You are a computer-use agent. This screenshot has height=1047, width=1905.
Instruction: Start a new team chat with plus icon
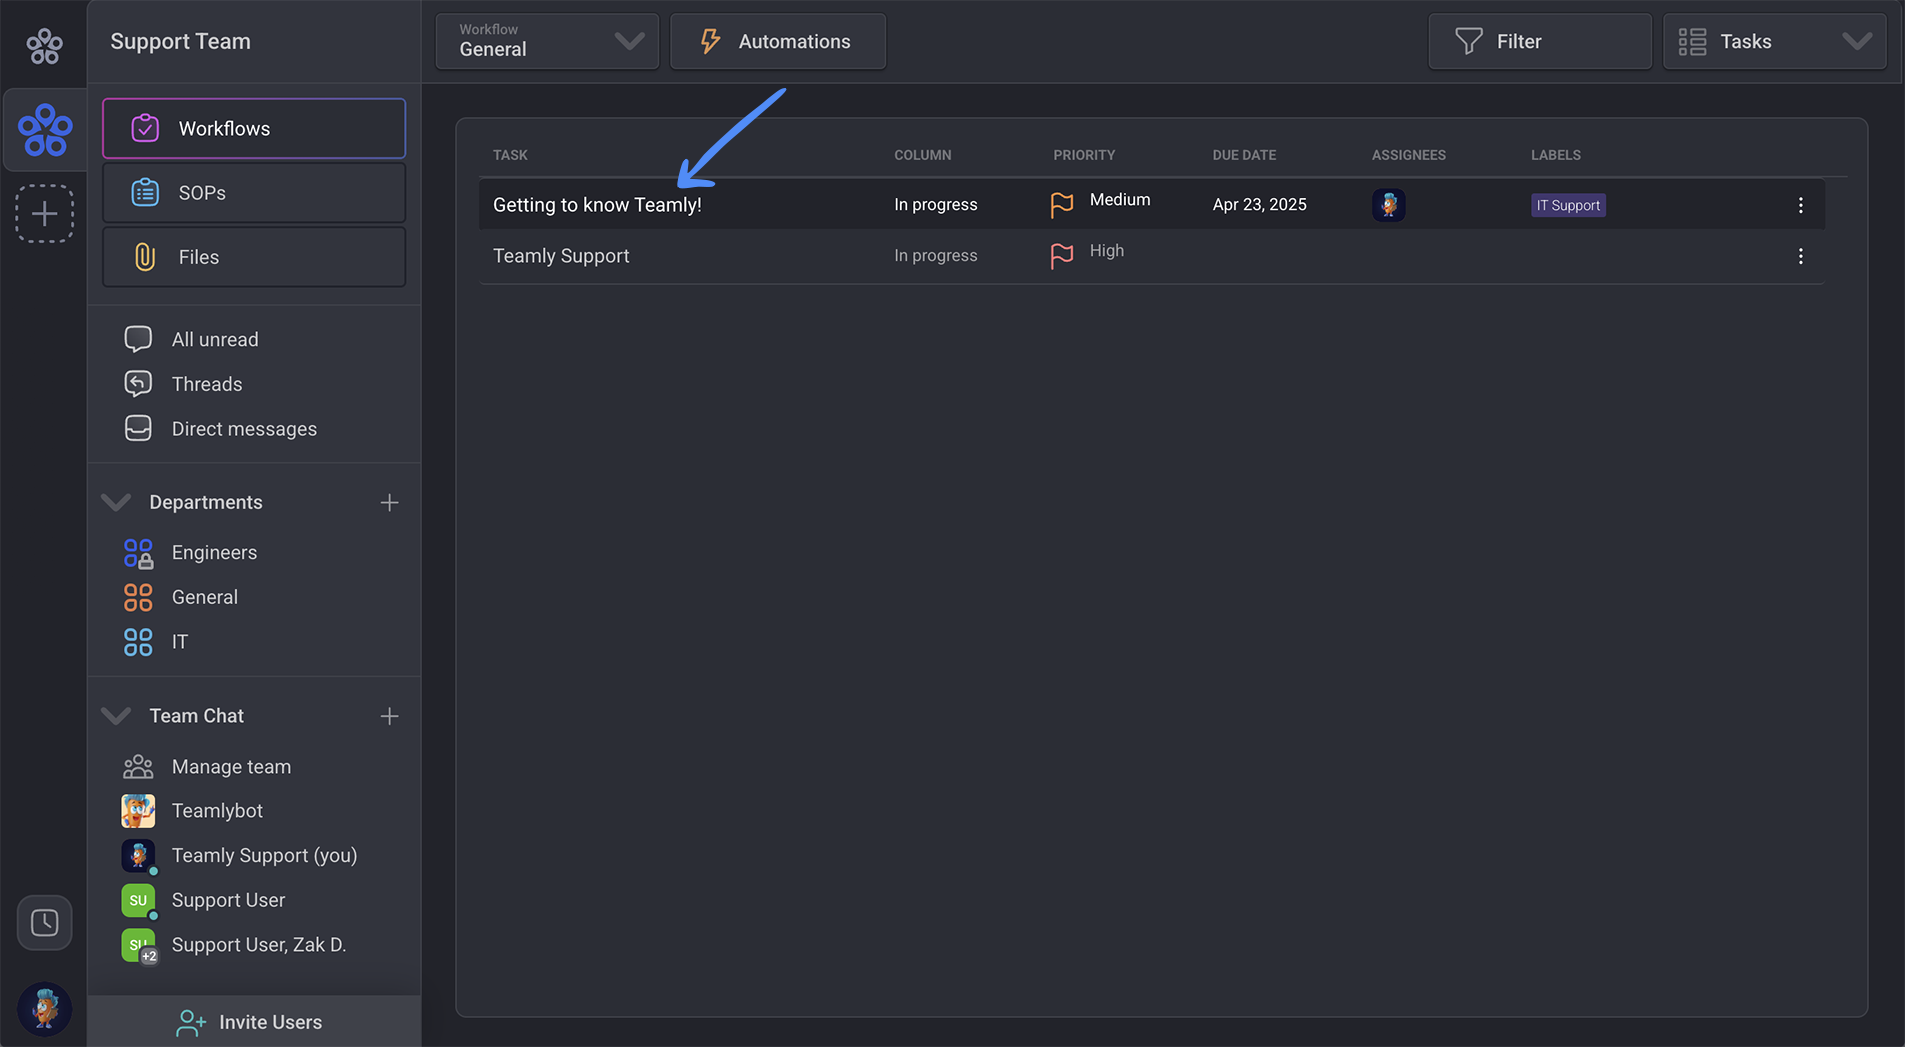click(x=389, y=716)
